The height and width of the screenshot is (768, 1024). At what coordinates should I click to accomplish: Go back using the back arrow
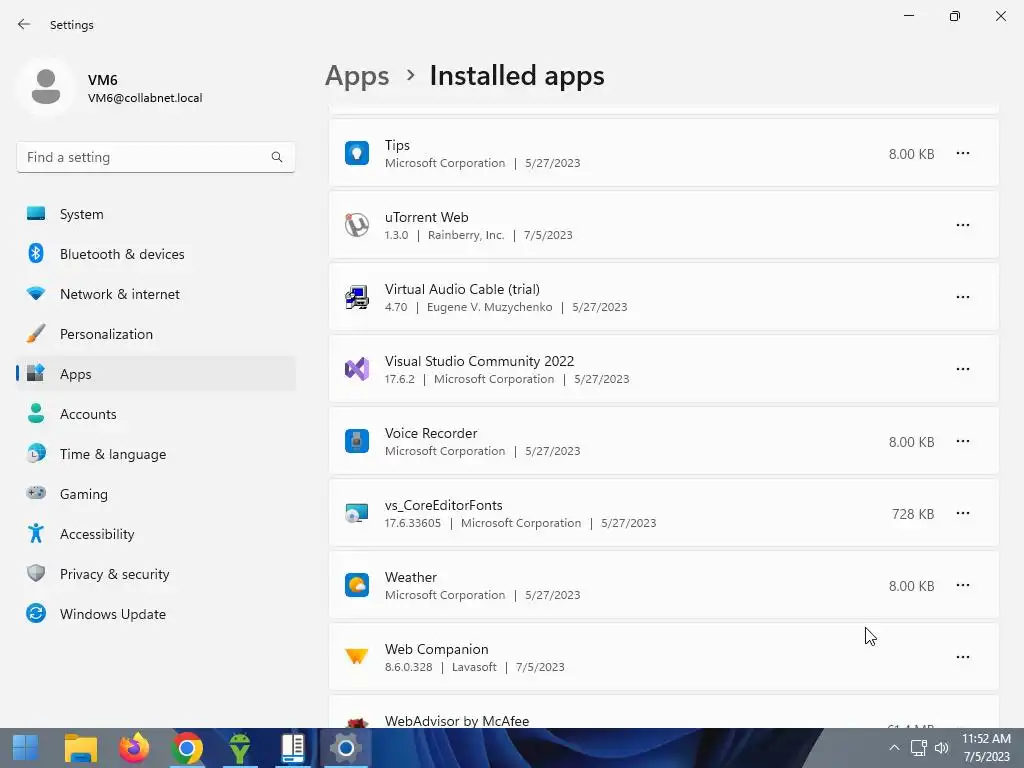(24, 24)
